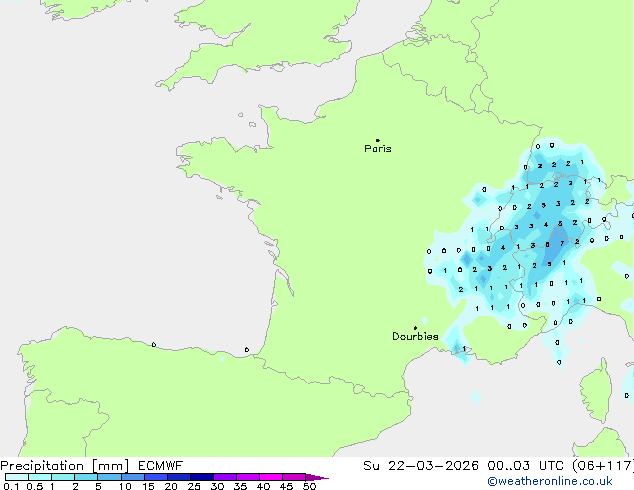634x490 pixels.
Task: Click the legend value label 50
Action: pos(309,486)
